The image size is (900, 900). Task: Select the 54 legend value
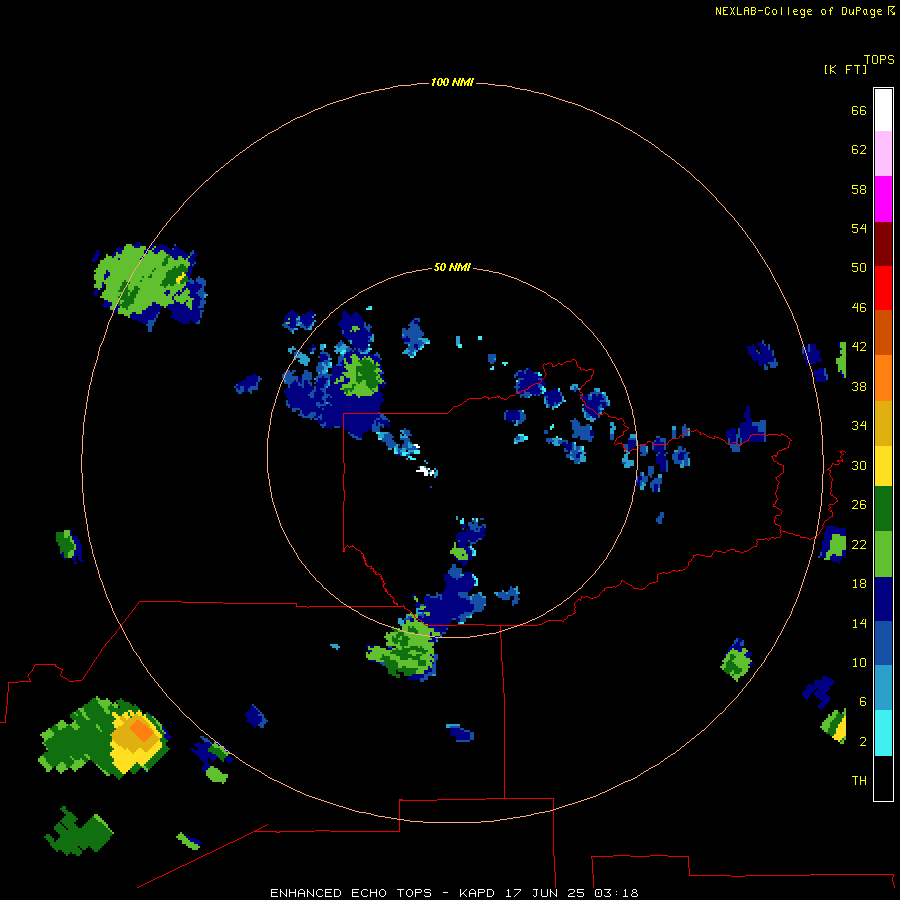tap(859, 228)
